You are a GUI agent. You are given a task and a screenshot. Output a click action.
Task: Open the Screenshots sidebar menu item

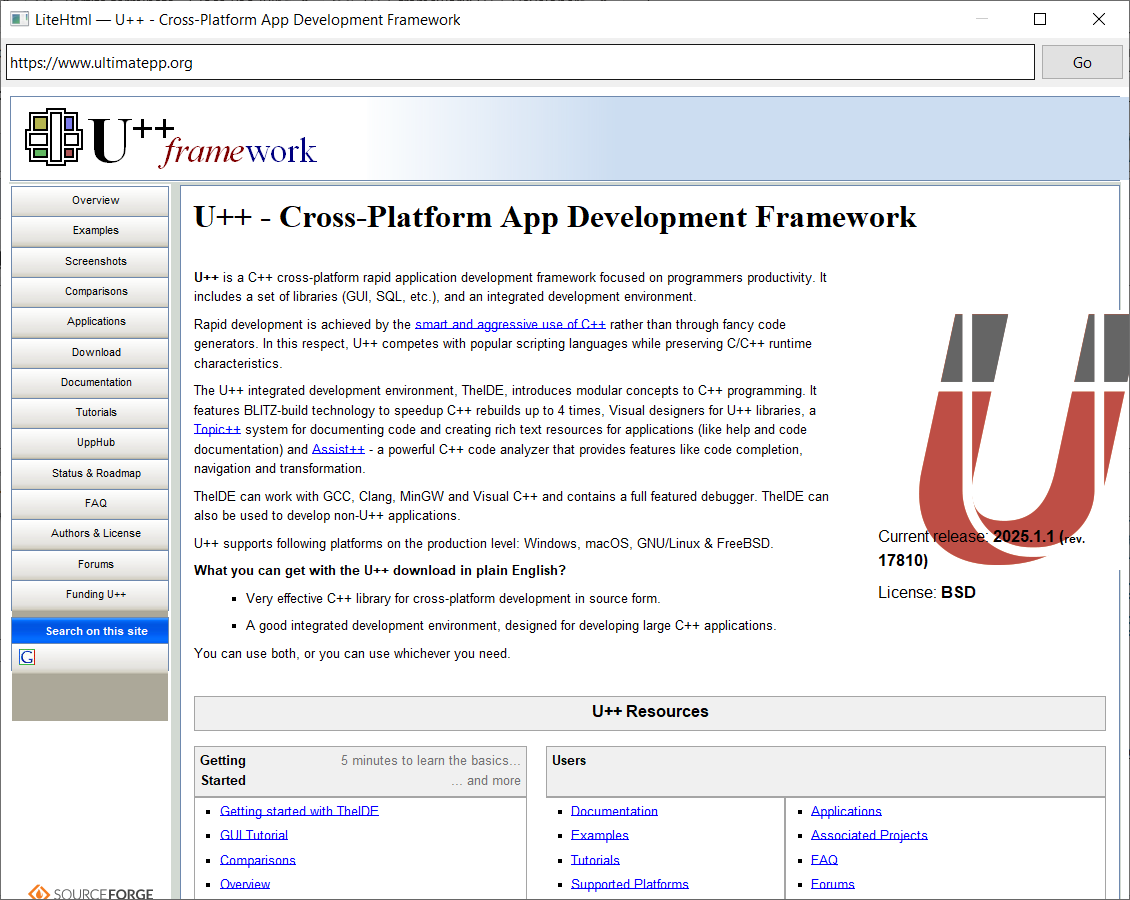(90, 261)
